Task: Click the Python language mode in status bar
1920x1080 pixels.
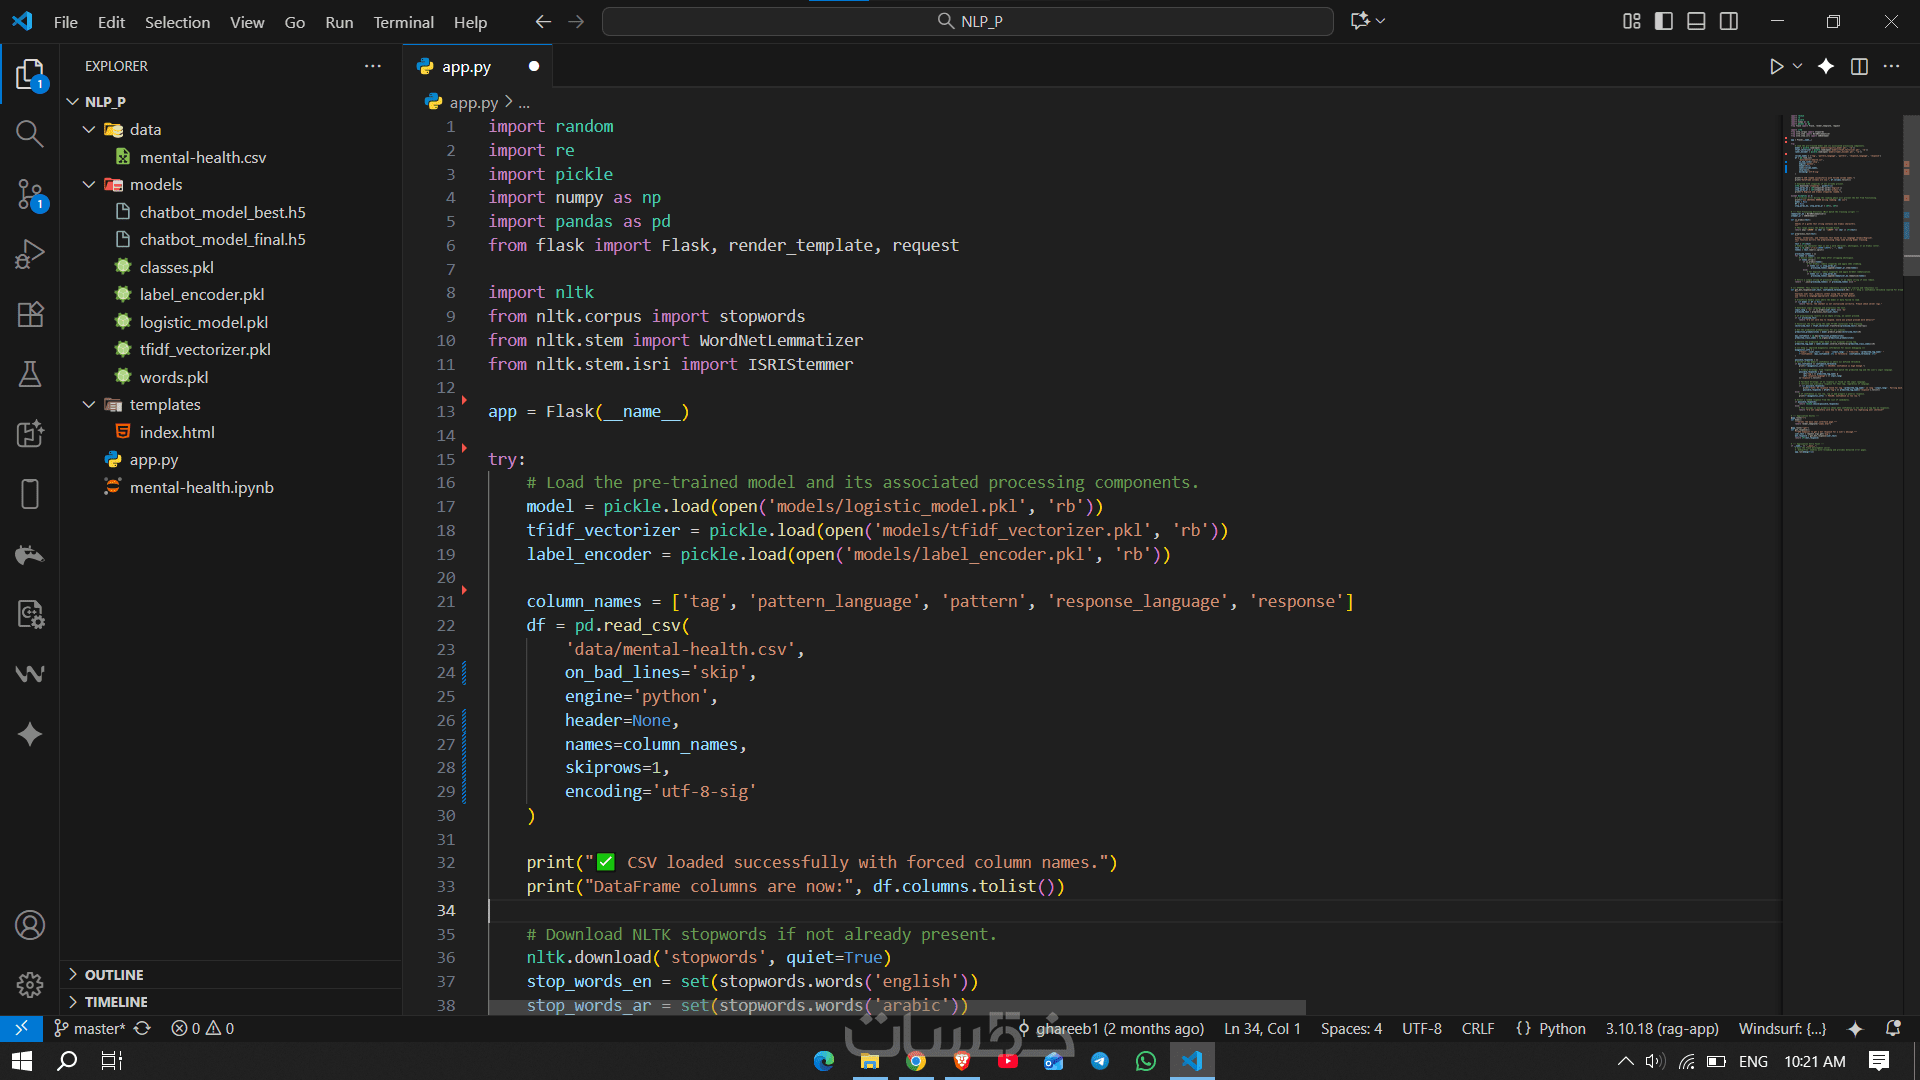Action: pyautogui.click(x=1561, y=1028)
